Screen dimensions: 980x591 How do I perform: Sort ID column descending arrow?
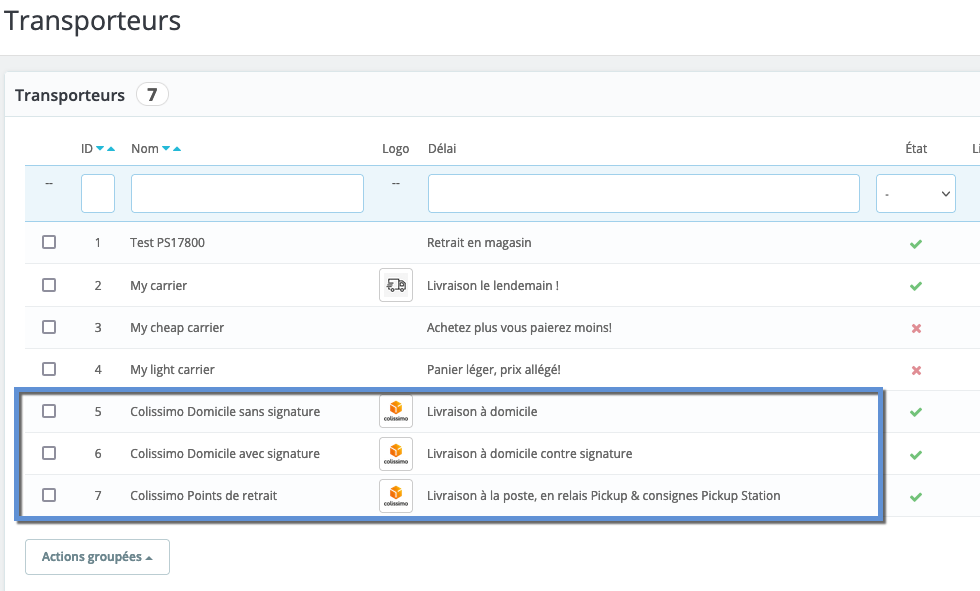pyautogui.click(x=100, y=149)
